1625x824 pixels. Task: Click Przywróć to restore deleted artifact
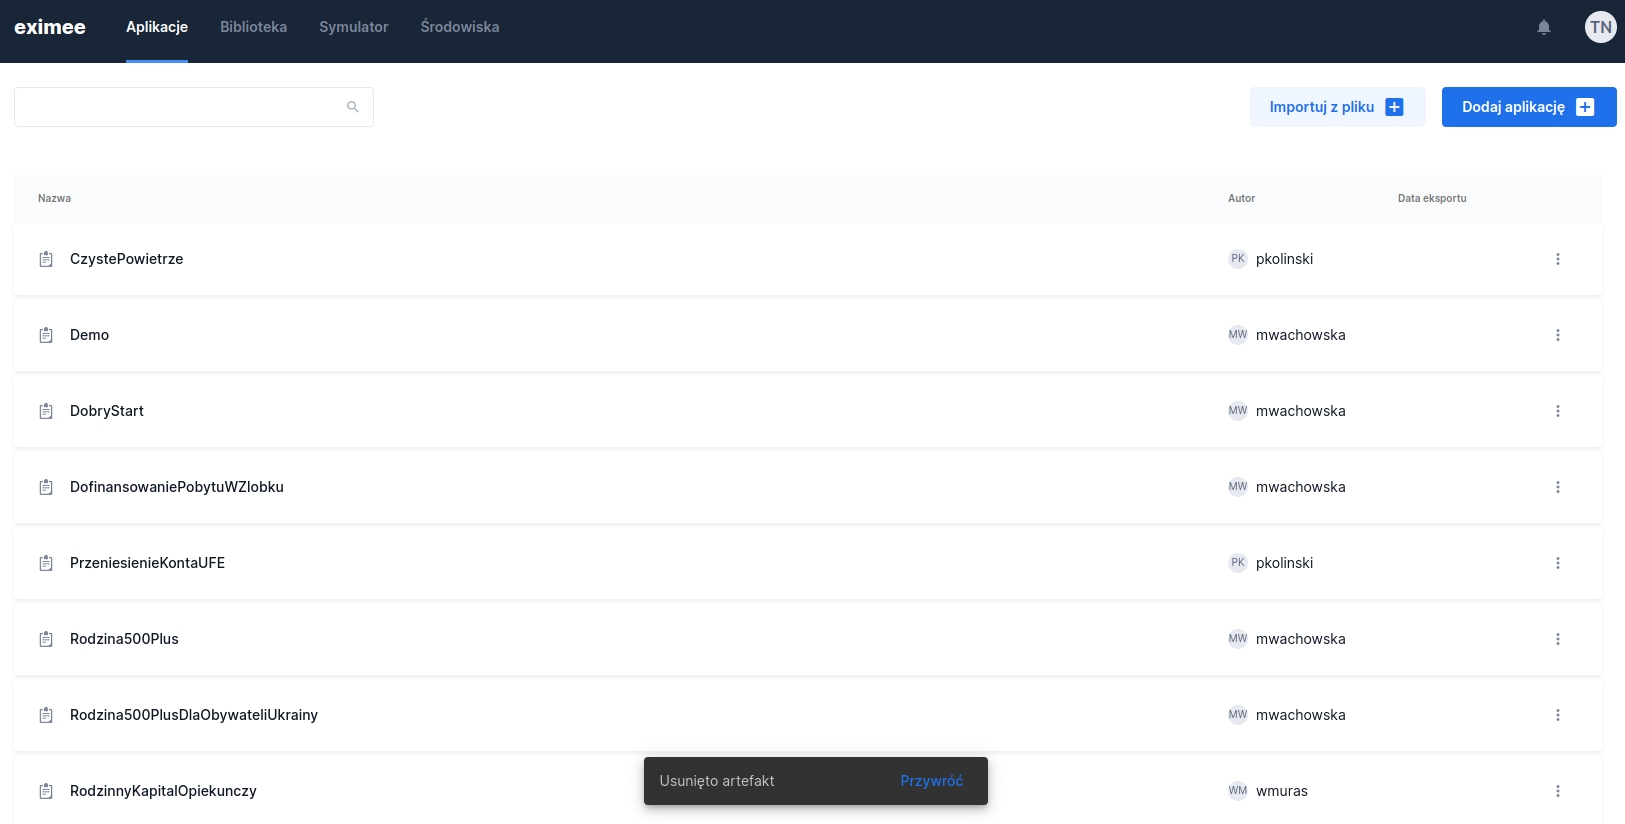pyautogui.click(x=931, y=781)
